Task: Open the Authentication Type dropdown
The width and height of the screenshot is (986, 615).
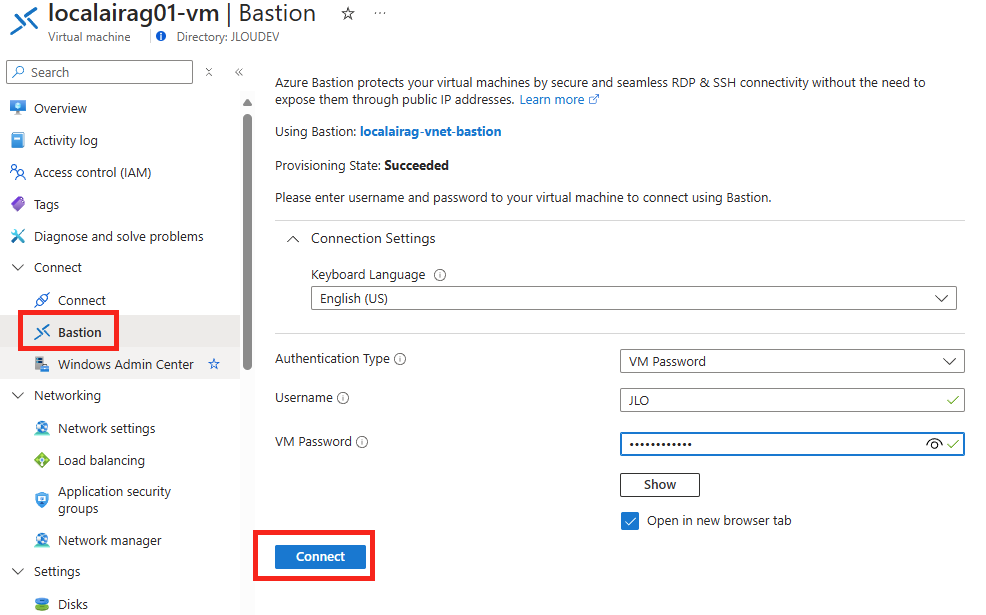Action: point(792,361)
